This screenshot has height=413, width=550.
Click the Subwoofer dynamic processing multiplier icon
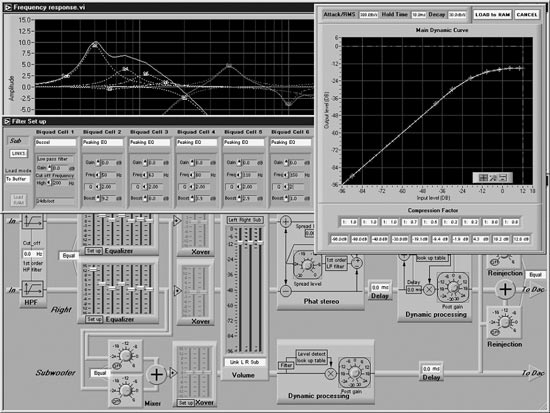[330, 374]
